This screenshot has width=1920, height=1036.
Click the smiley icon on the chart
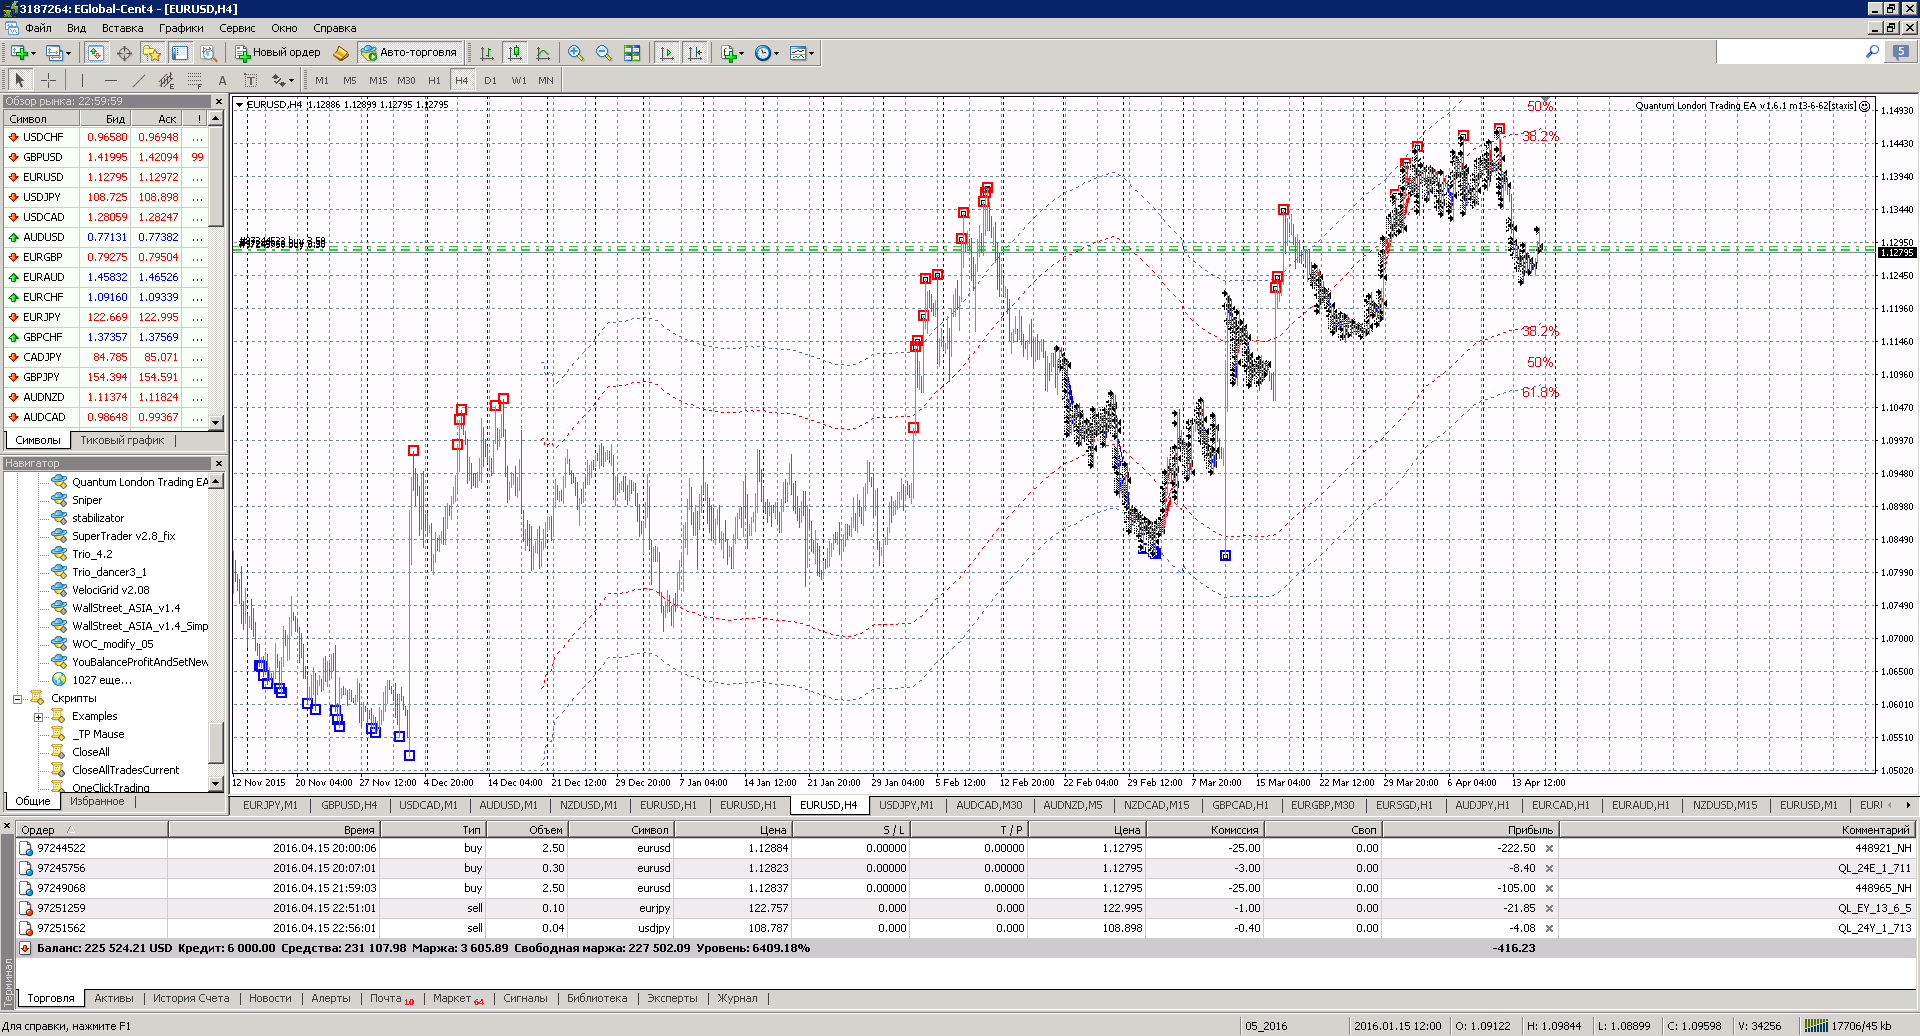pos(1864,105)
